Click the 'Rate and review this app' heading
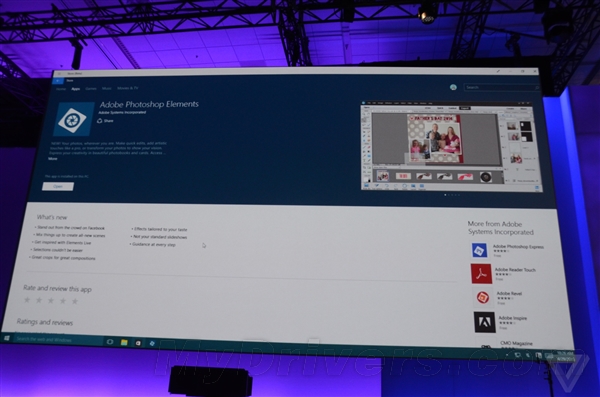Viewport: 600px width, 397px height. [x=57, y=289]
